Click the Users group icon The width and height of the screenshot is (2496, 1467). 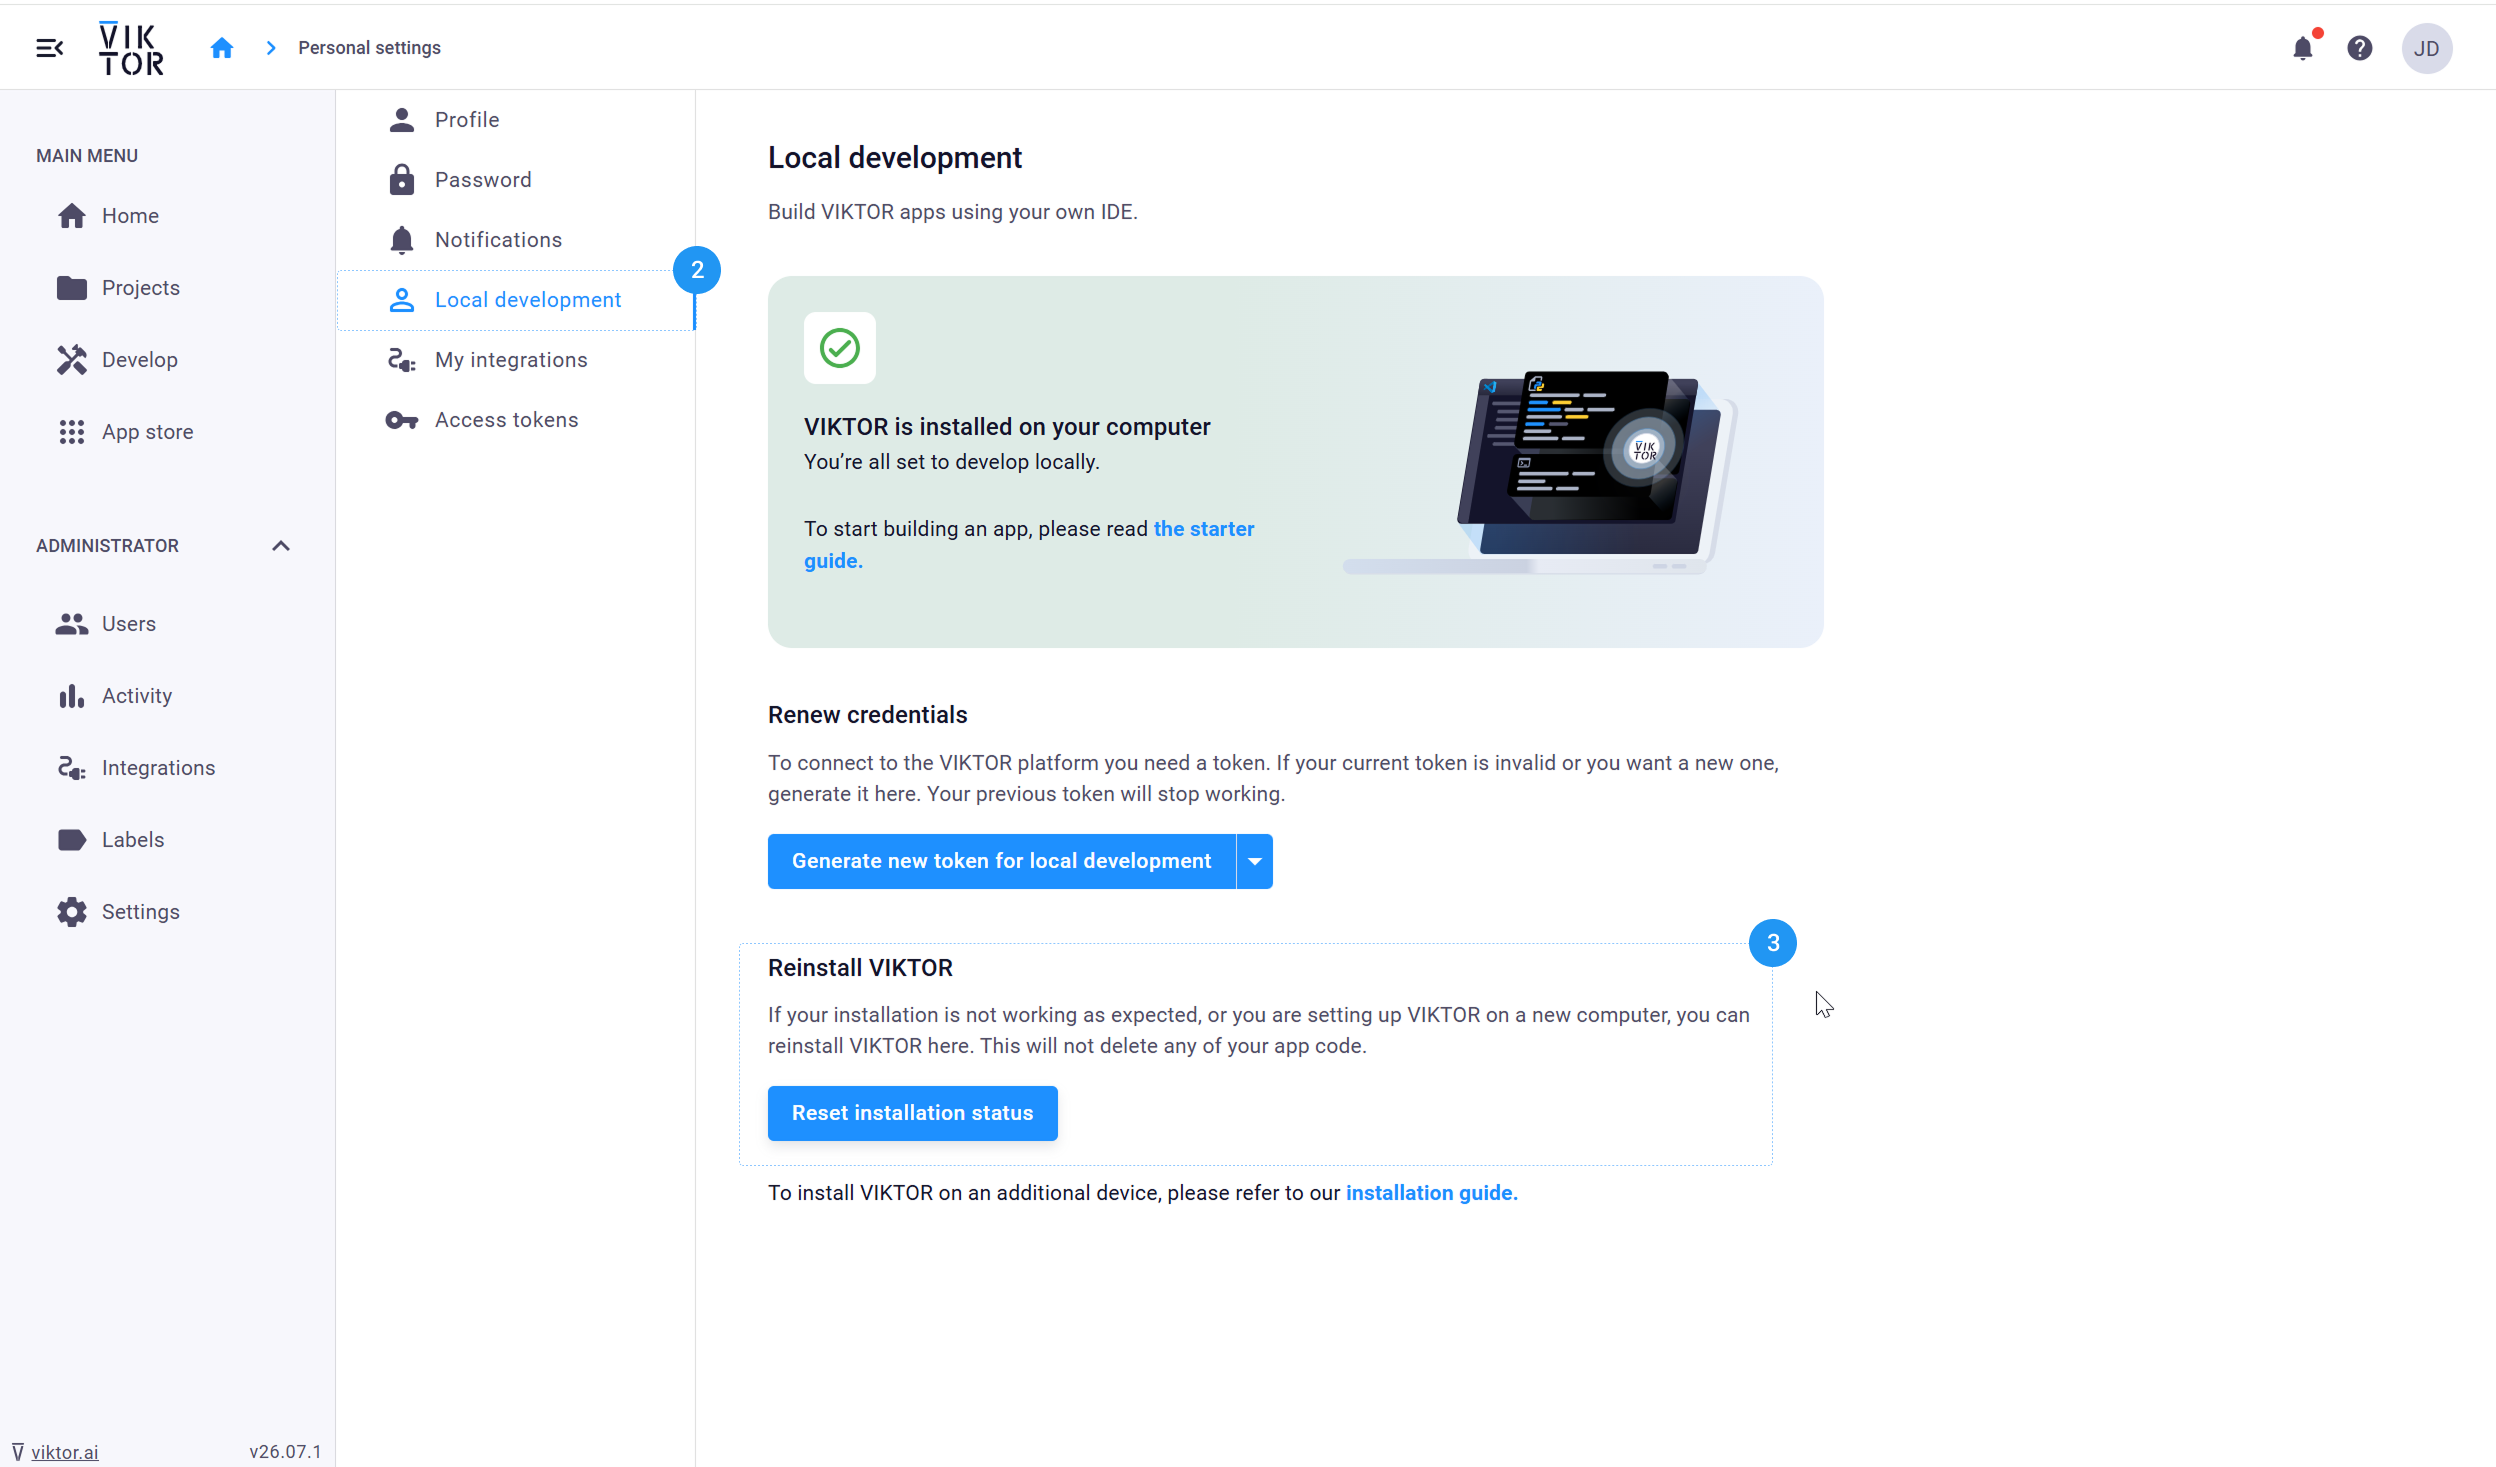pos(72,624)
